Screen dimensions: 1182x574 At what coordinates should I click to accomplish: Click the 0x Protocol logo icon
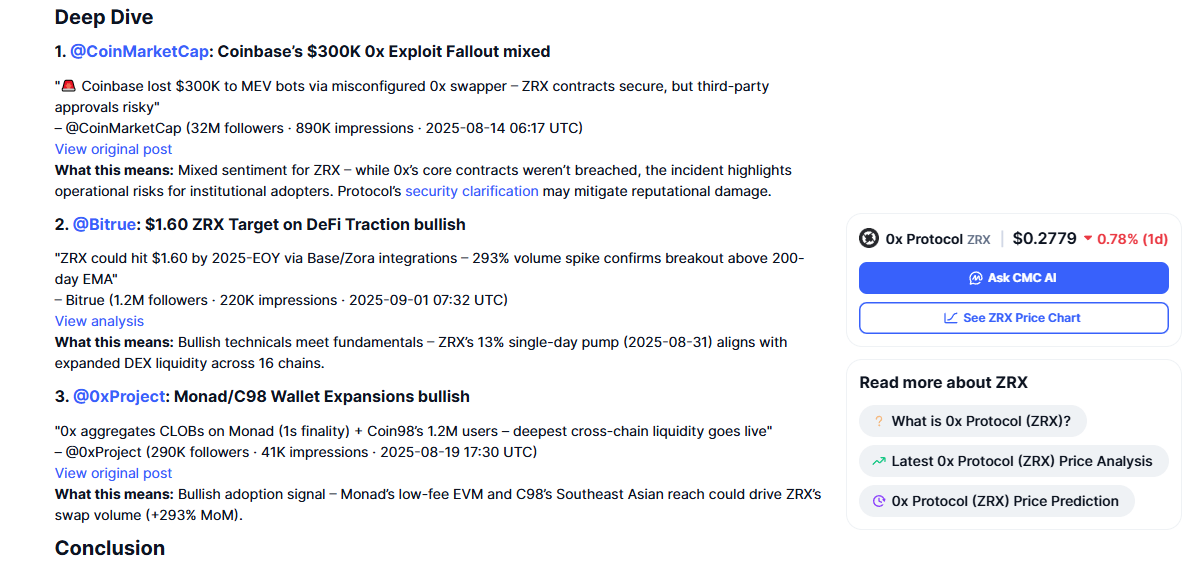click(x=869, y=239)
